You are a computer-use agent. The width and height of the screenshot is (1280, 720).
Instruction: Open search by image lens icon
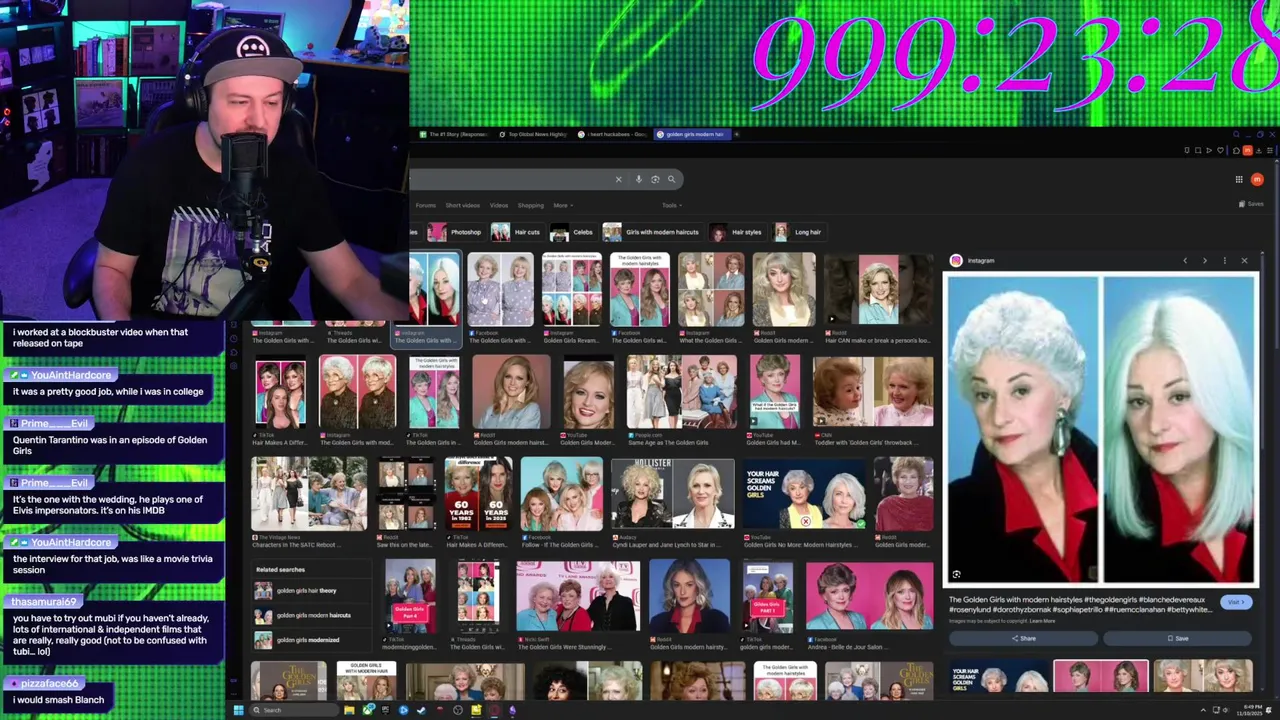655,180
